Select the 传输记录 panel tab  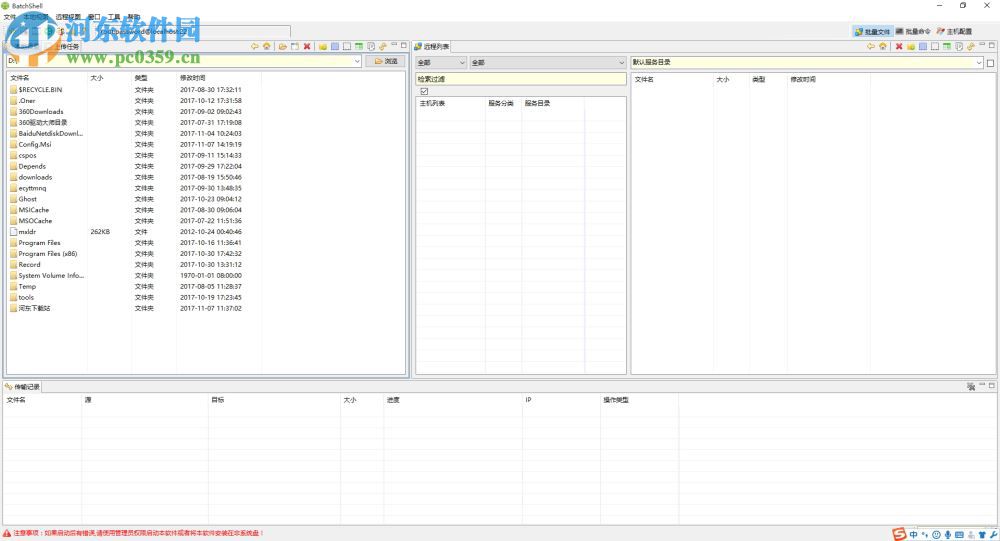point(22,387)
